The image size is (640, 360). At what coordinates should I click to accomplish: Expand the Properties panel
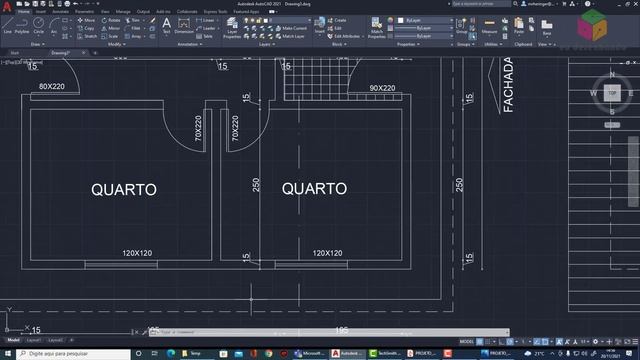click(408, 44)
